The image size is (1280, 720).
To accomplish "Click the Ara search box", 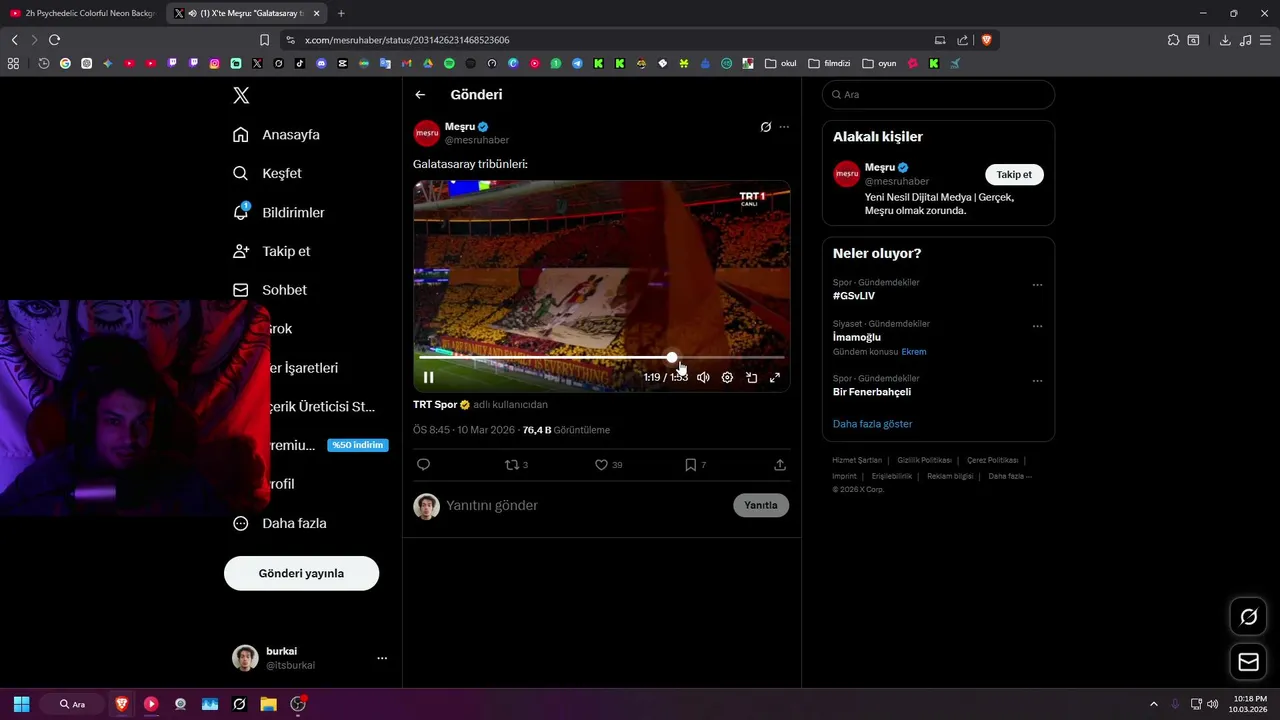I will point(938,95).
